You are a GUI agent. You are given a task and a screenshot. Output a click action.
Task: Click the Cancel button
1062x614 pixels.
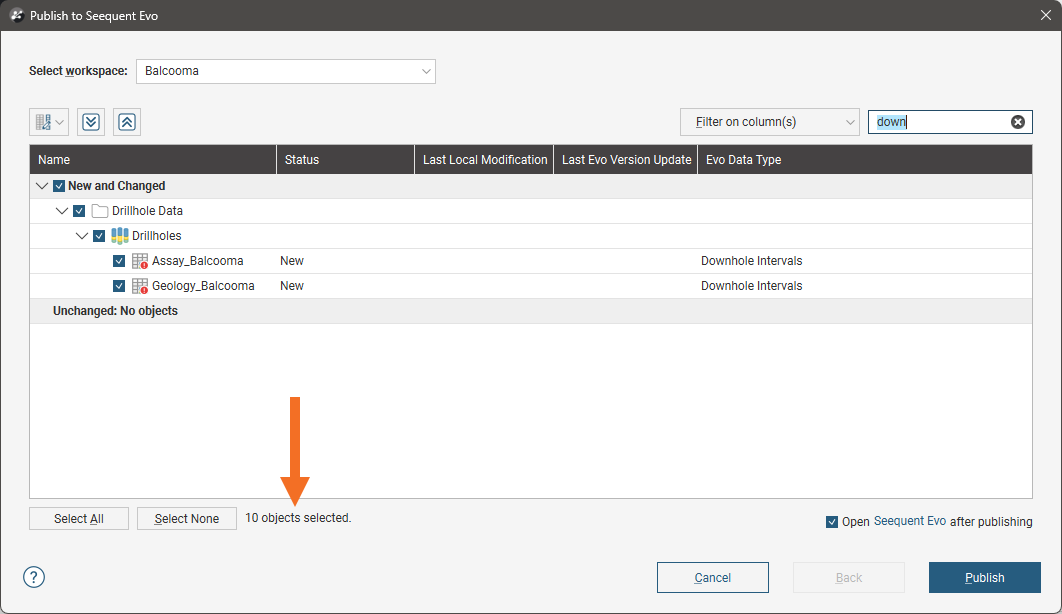pyautogui.click(x=713, y=577)
